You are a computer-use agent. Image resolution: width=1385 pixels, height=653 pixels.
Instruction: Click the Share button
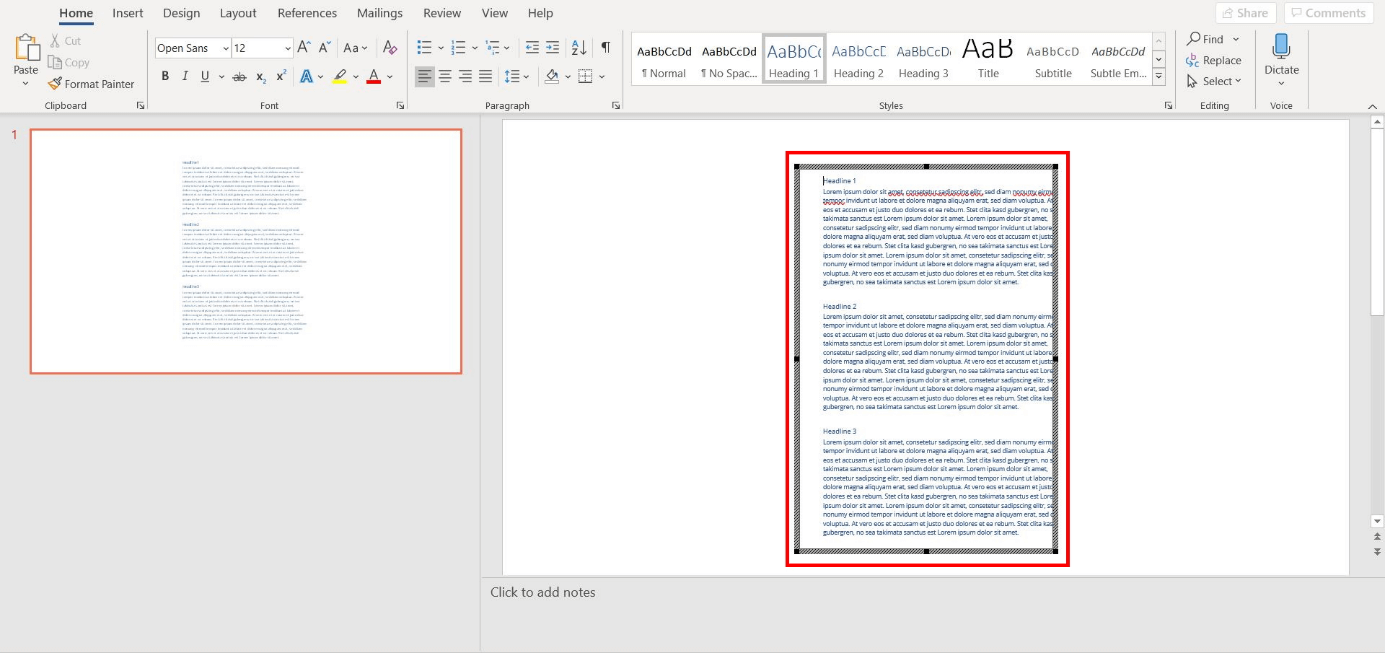click(x=1245, y=13)
